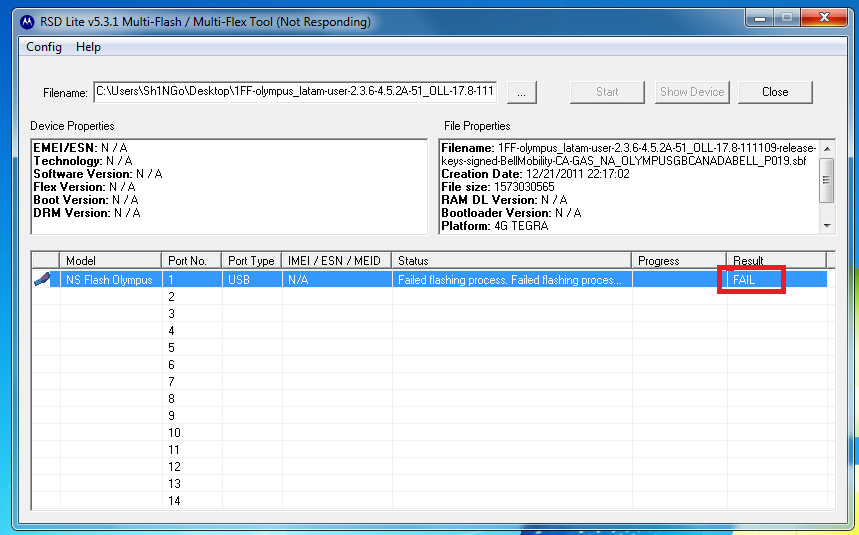
Task: Select port number 6 row
Action: coord(433,364)
